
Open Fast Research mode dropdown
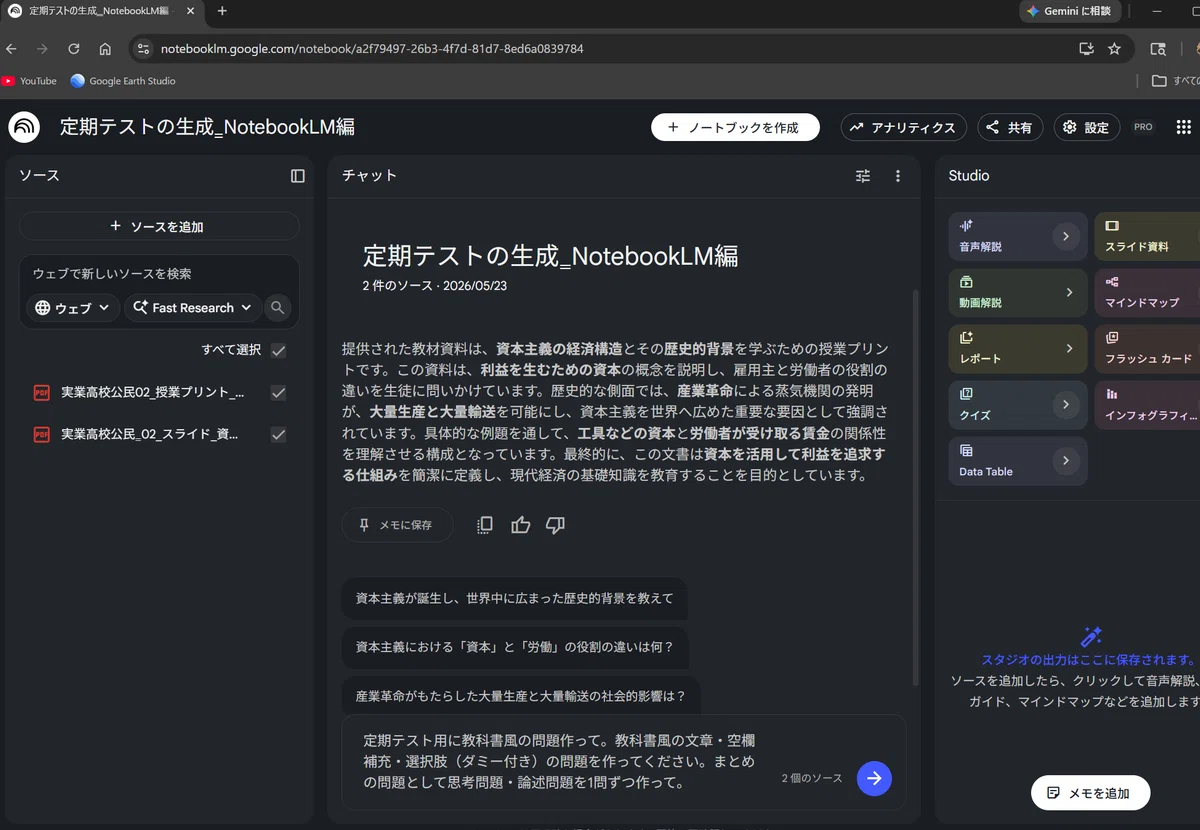tap(193, 308)
